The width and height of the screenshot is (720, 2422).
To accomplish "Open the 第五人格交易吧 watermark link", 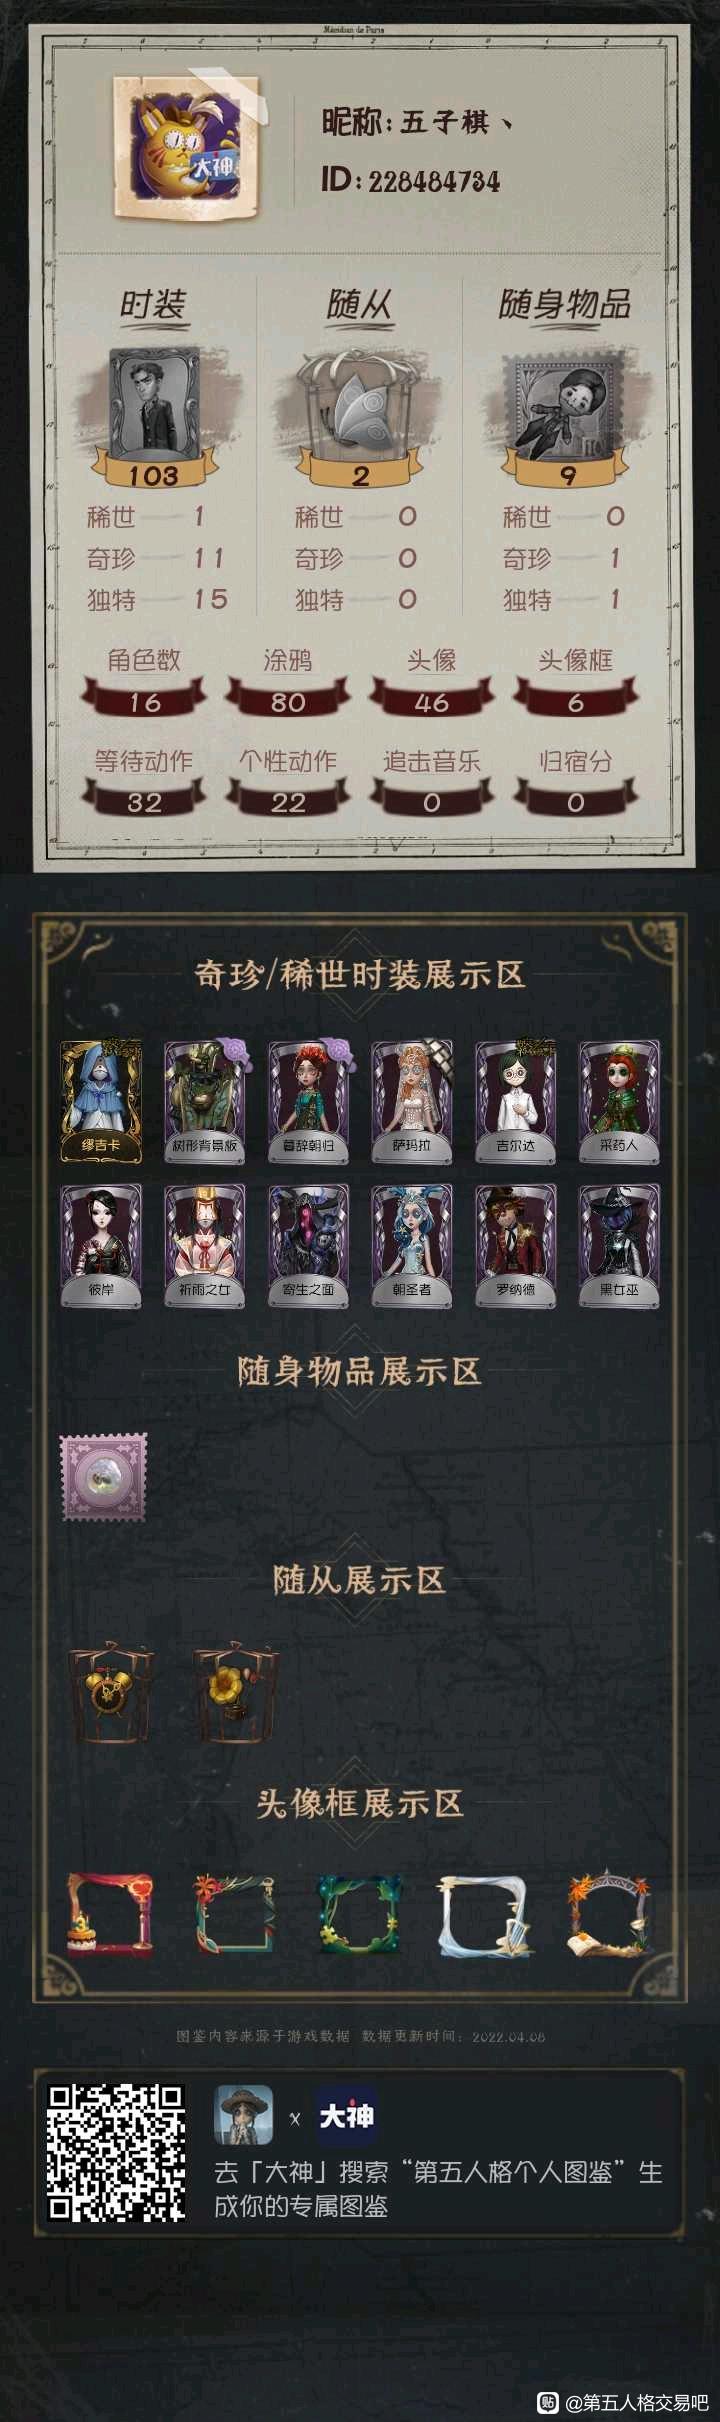I will click(x=628, y=2401).
